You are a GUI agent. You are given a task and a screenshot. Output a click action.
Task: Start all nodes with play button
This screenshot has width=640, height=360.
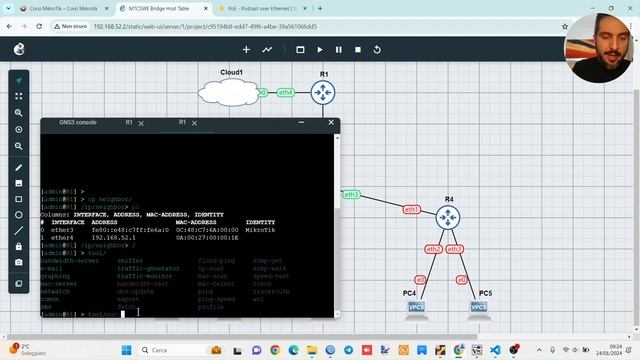pyautogui.click(x=320, y=49)
